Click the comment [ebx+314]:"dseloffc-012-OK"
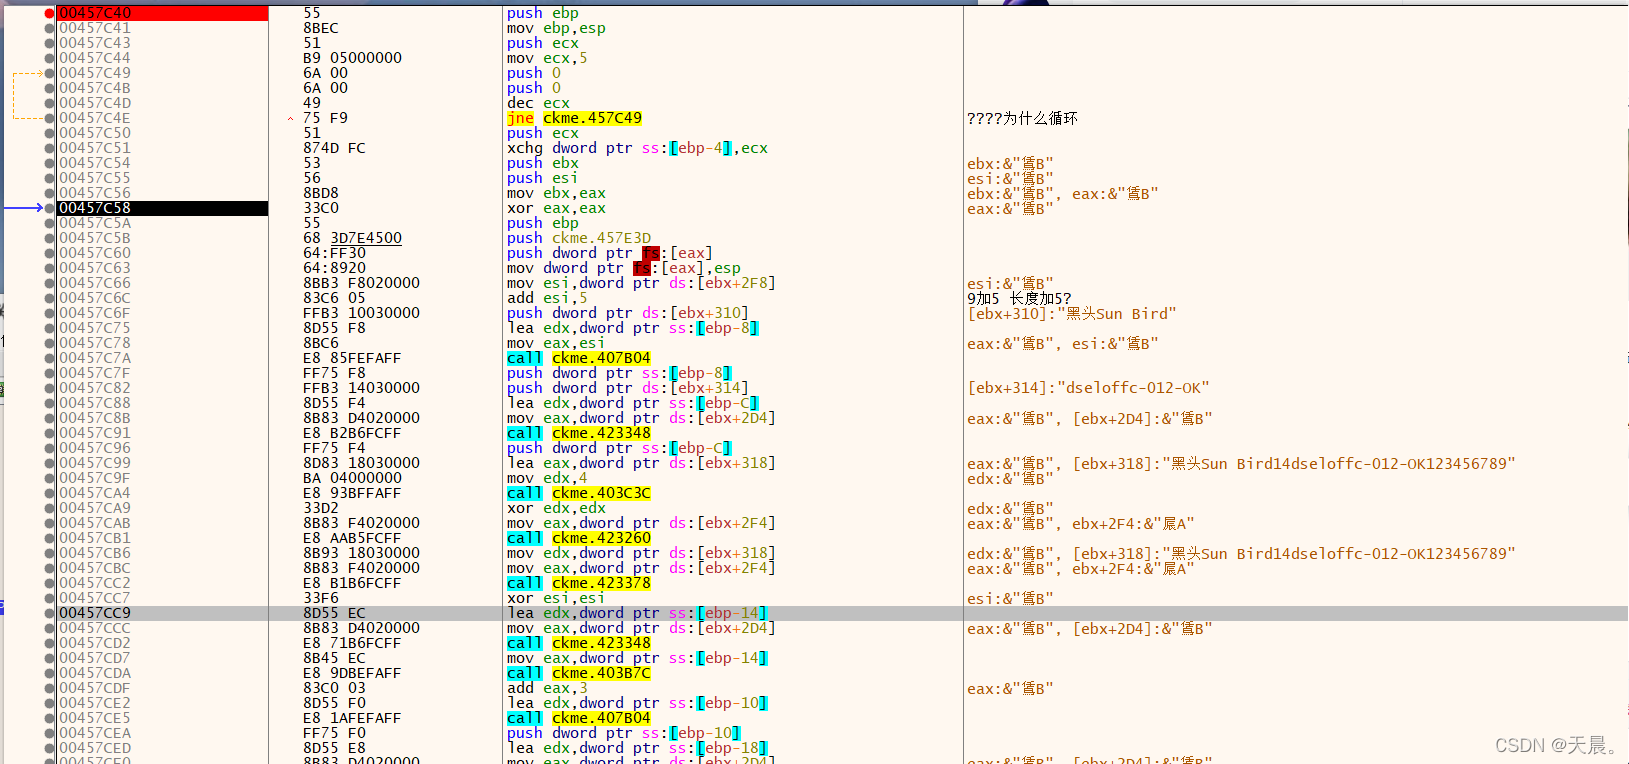 1088,388
